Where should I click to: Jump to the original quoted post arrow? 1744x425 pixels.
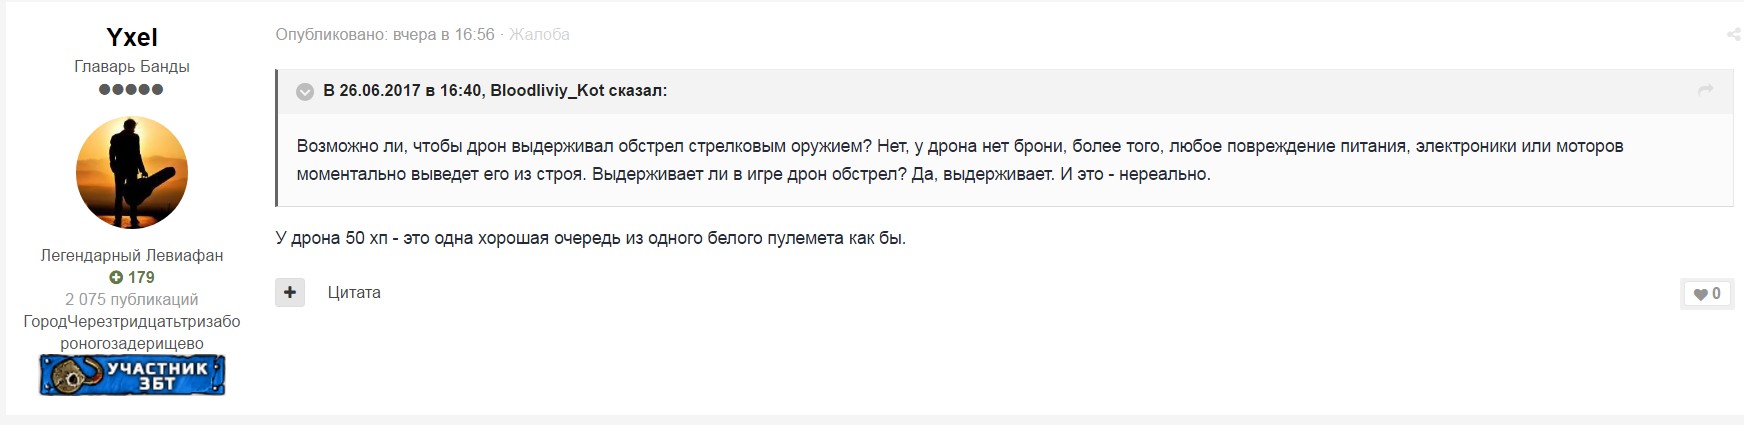click(x=1706, y=90)
